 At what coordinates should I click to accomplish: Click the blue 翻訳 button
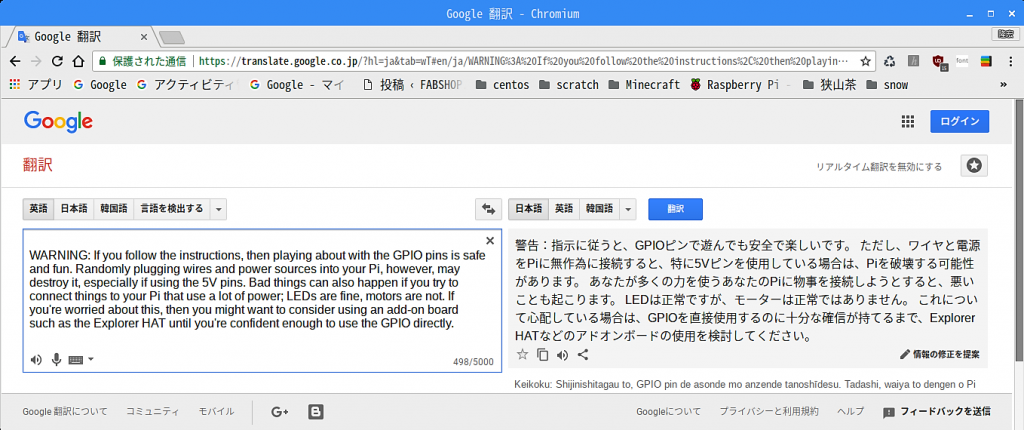coord(675,209)
